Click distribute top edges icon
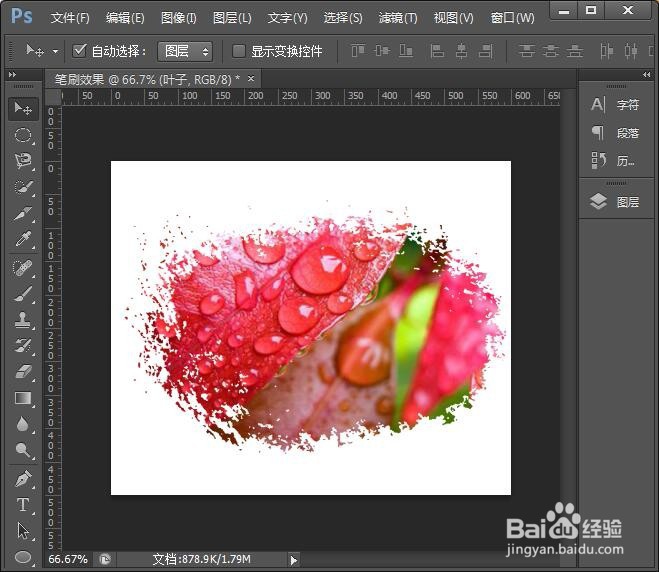 point(527,51)
